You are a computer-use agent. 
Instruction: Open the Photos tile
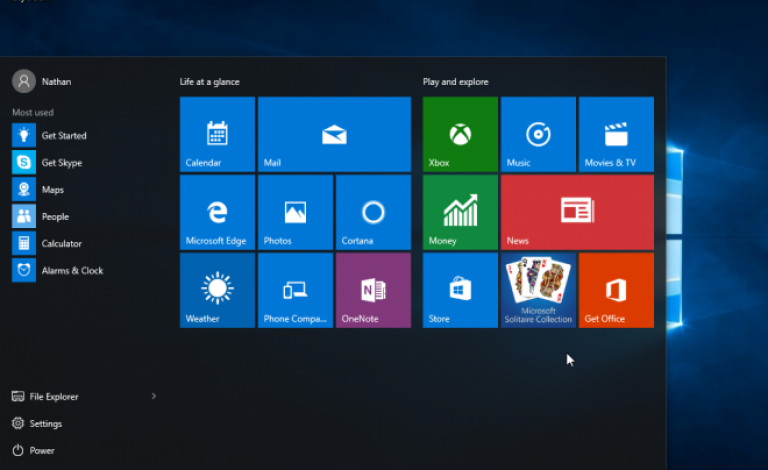295,212
